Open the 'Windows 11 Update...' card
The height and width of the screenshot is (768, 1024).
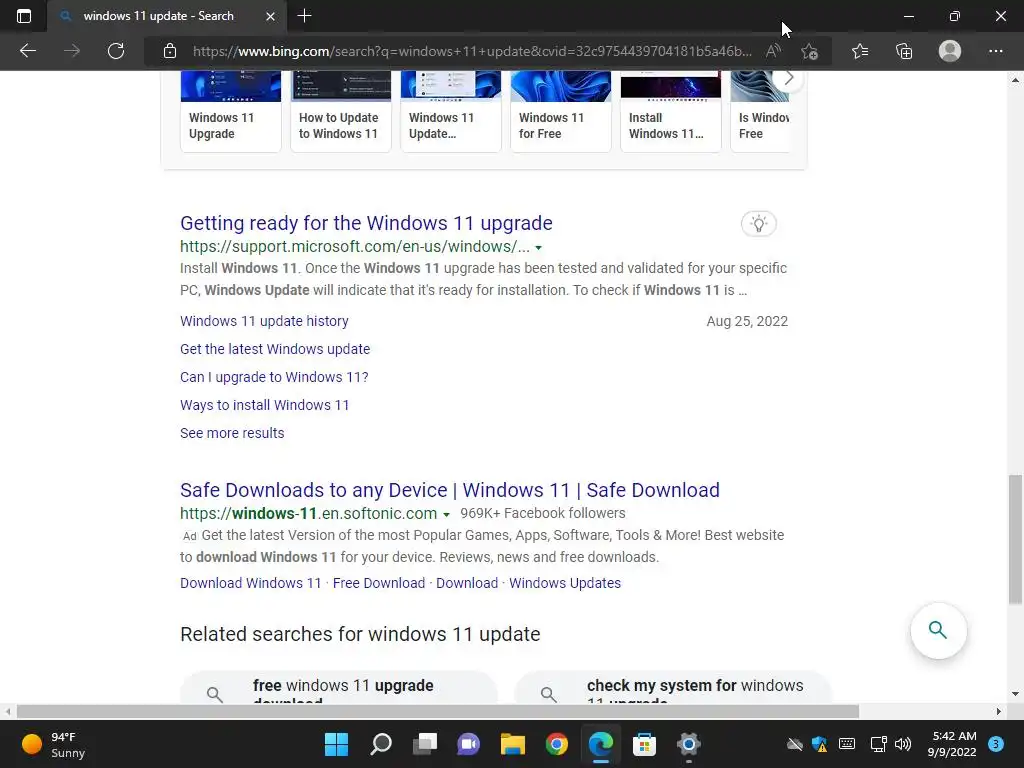click(451, 111)
